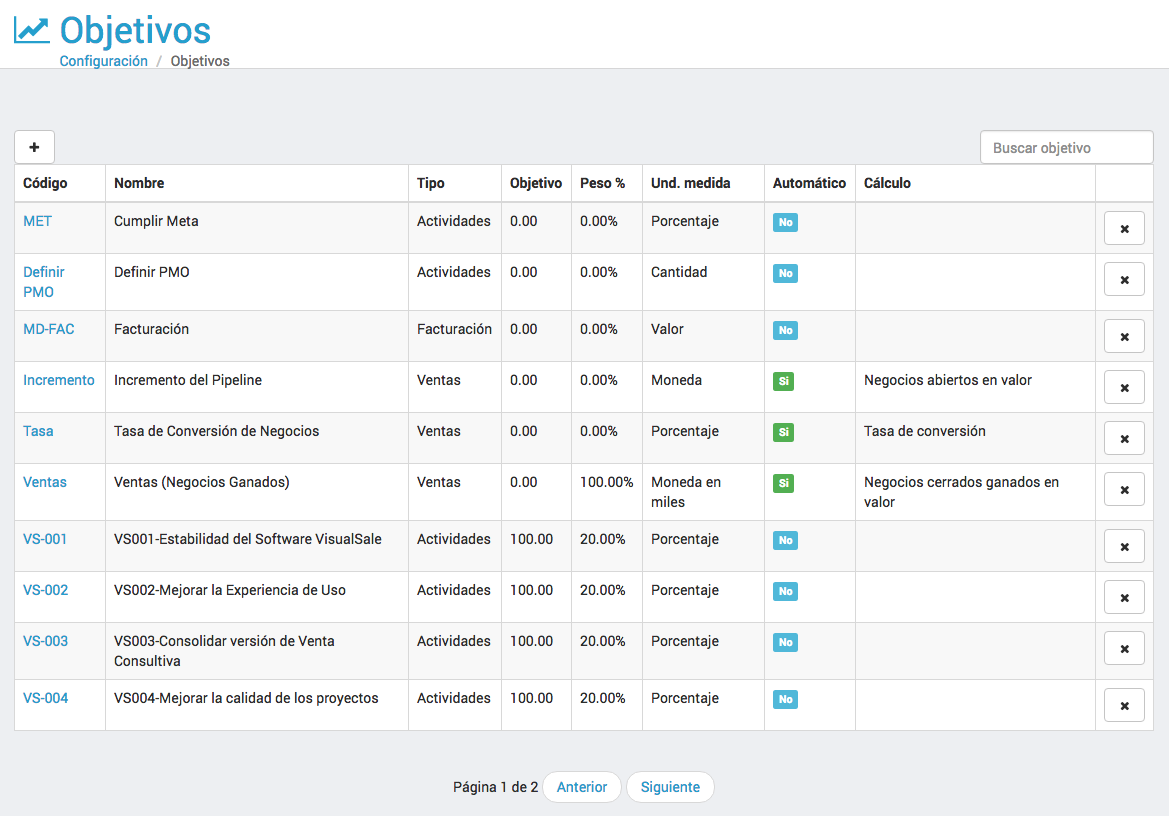The image size is (1169, 816).
Task: Click the 'Página 1 de 2' label
Action: tap(495, 787)
